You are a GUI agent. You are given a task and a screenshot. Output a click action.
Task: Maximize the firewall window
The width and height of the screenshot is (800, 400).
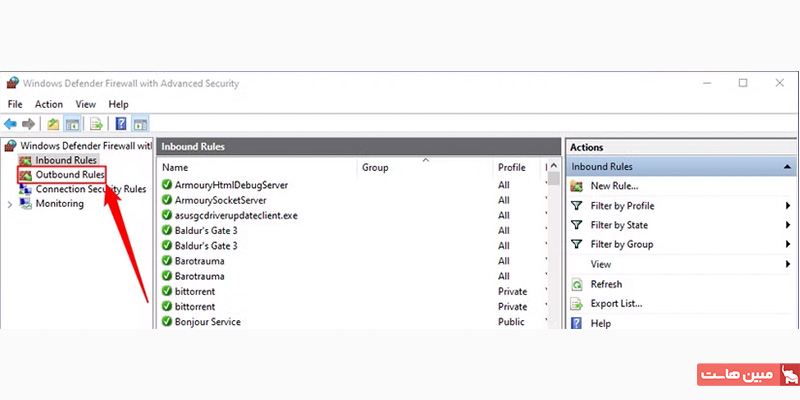tap(743, 83)
